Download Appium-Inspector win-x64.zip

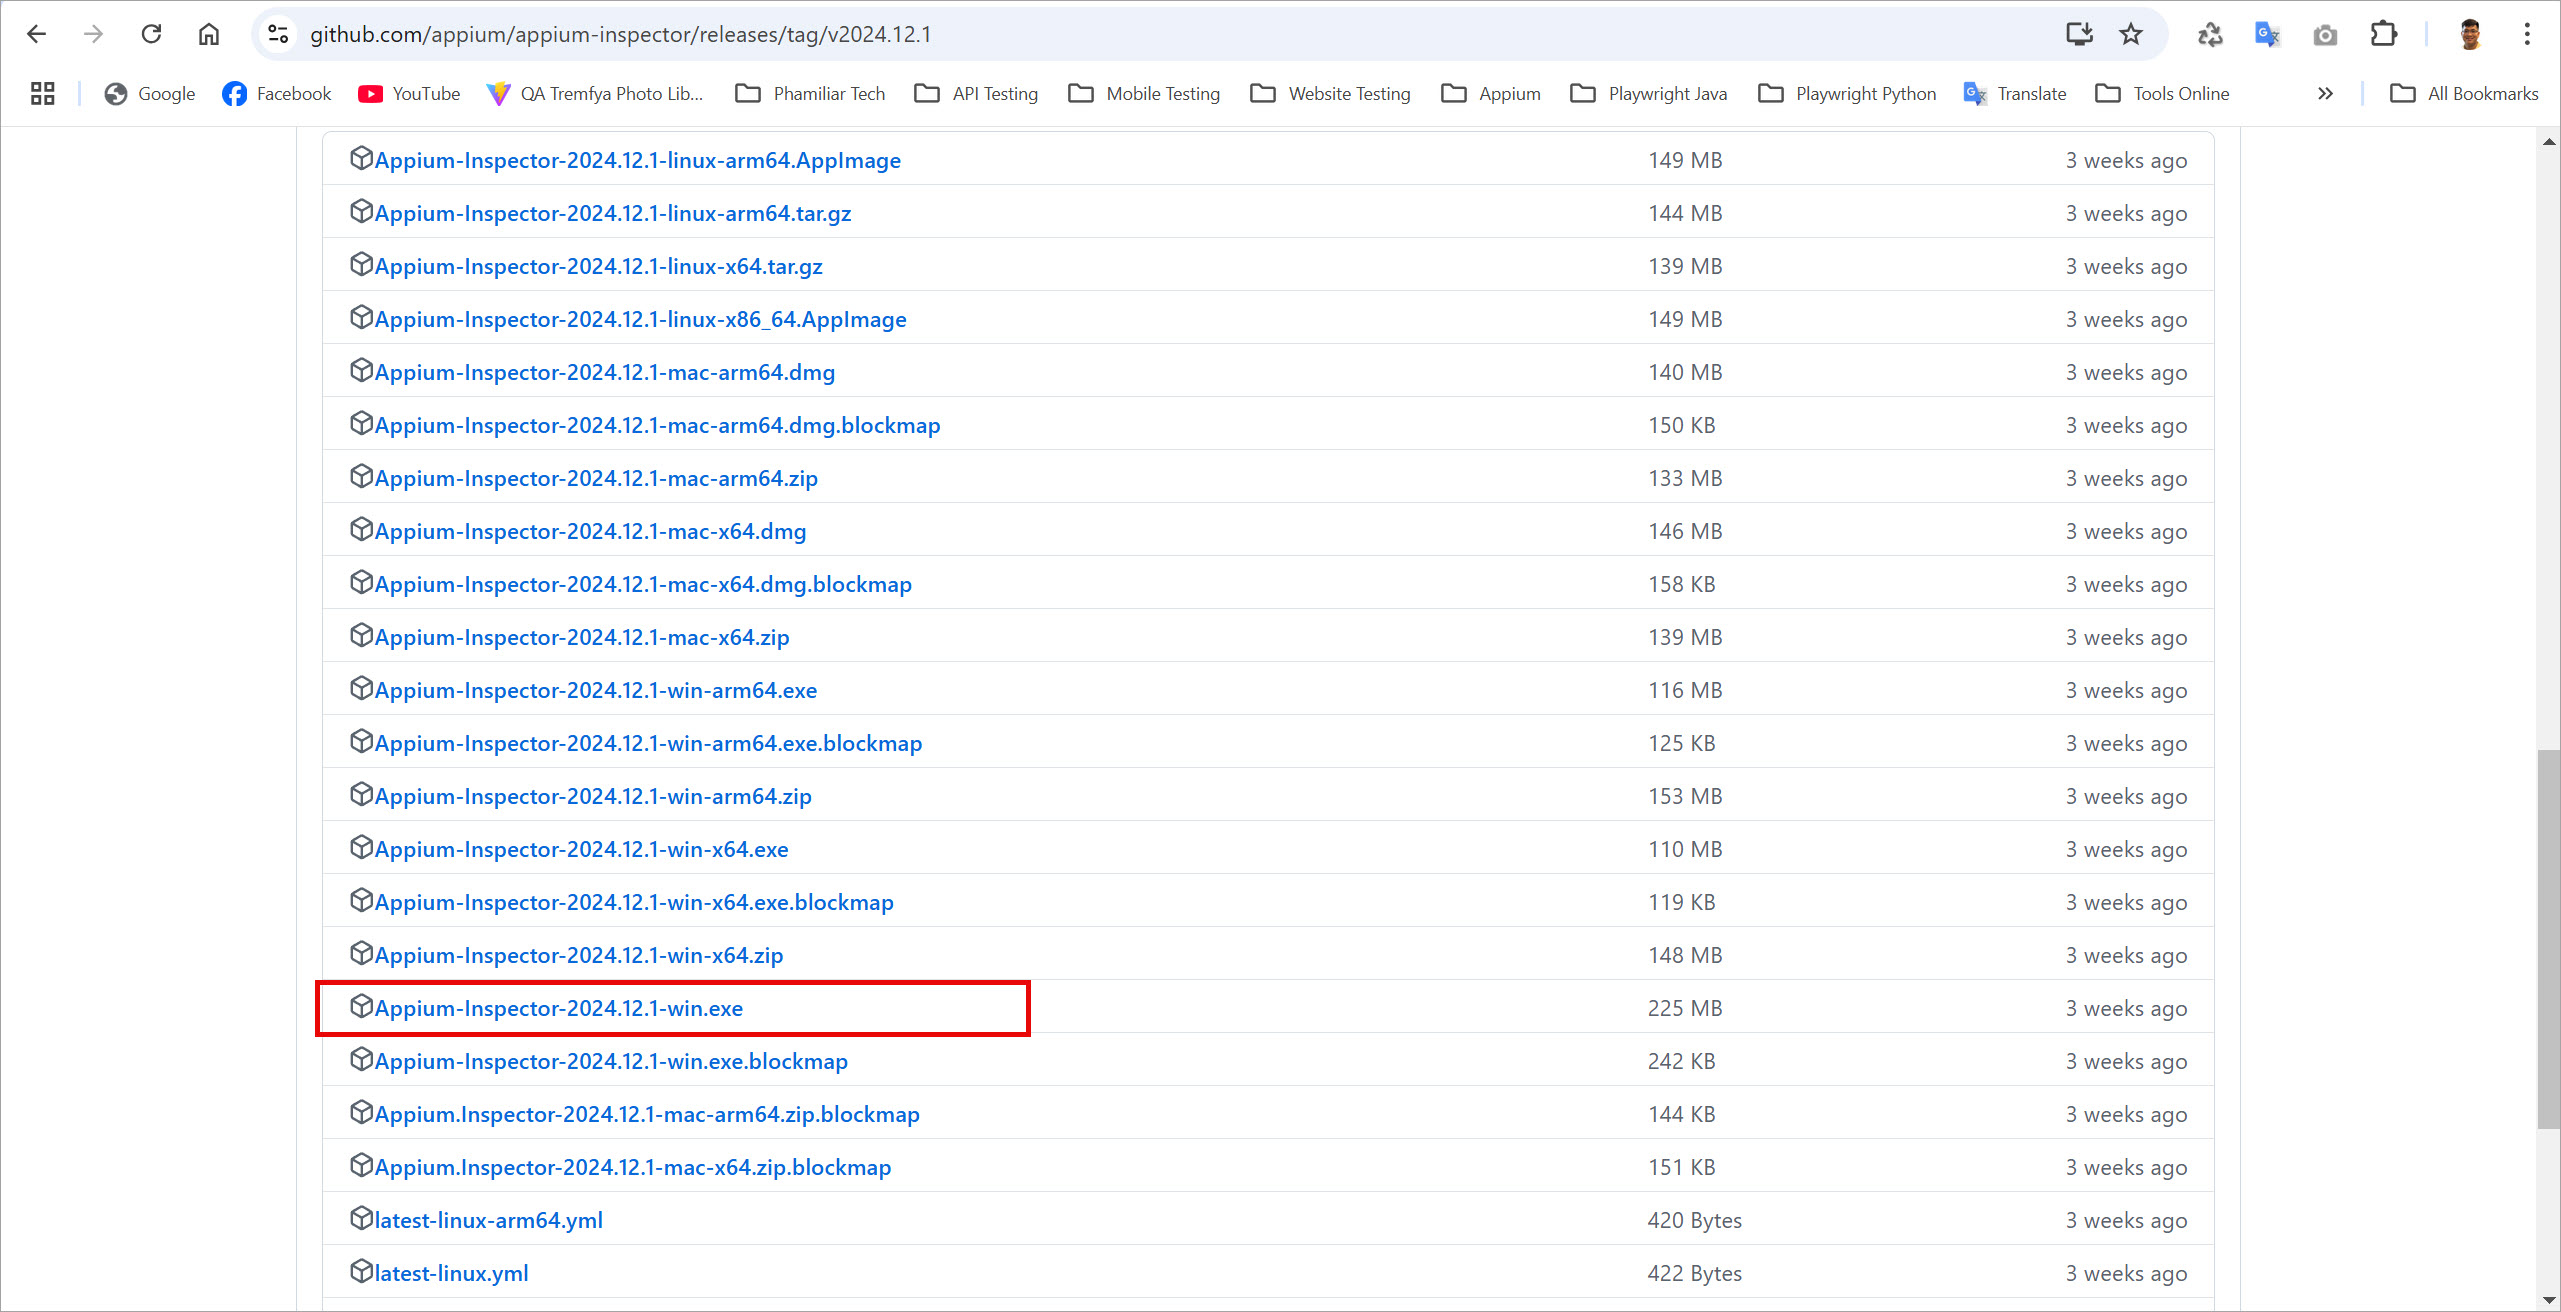point(579,955)
